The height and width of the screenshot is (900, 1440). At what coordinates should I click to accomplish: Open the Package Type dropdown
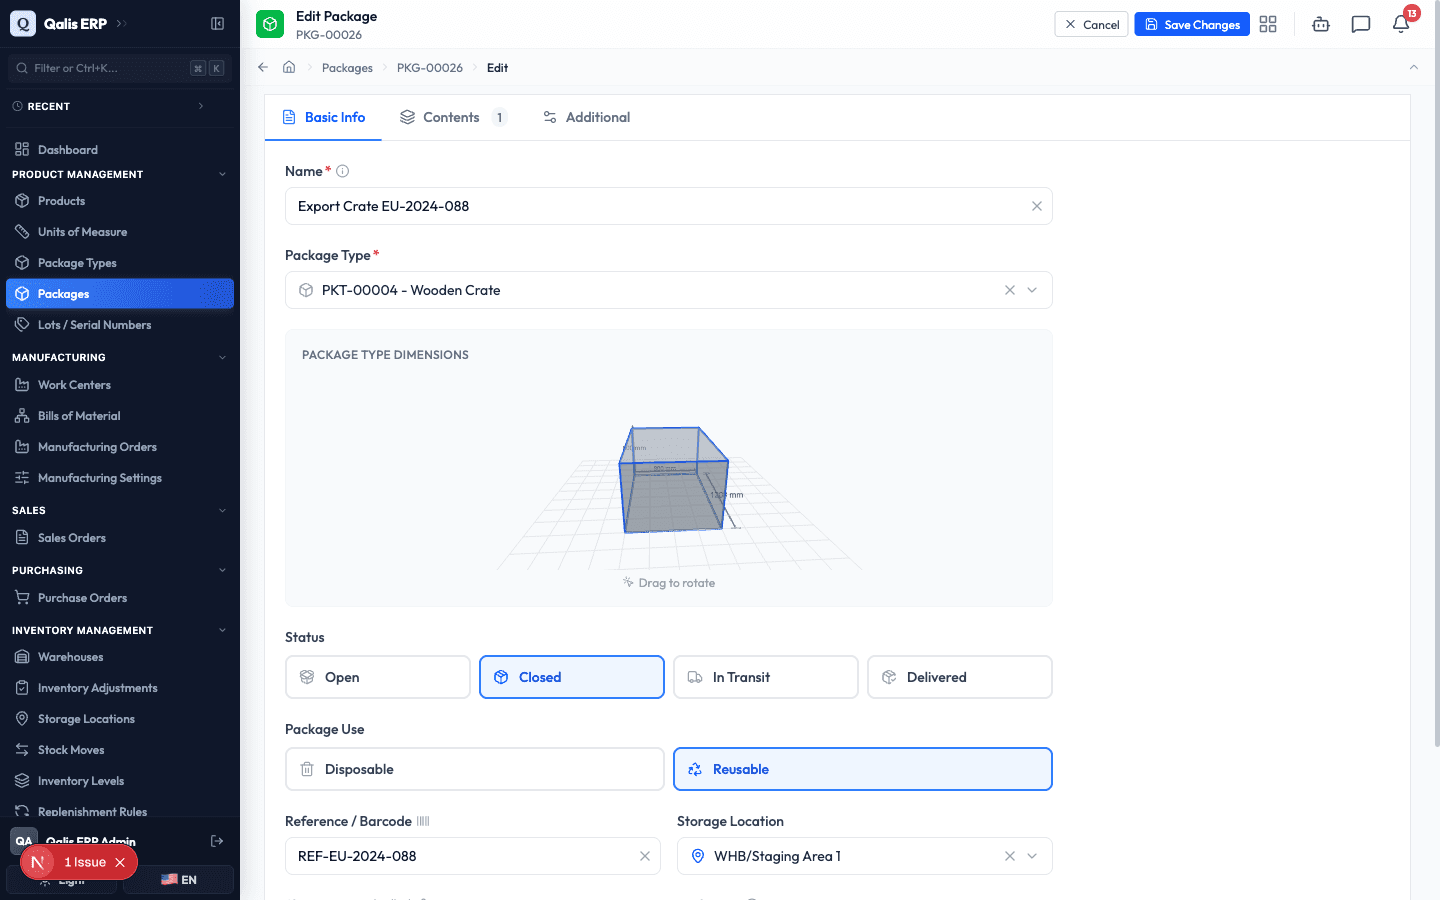tap(1032, 290)
